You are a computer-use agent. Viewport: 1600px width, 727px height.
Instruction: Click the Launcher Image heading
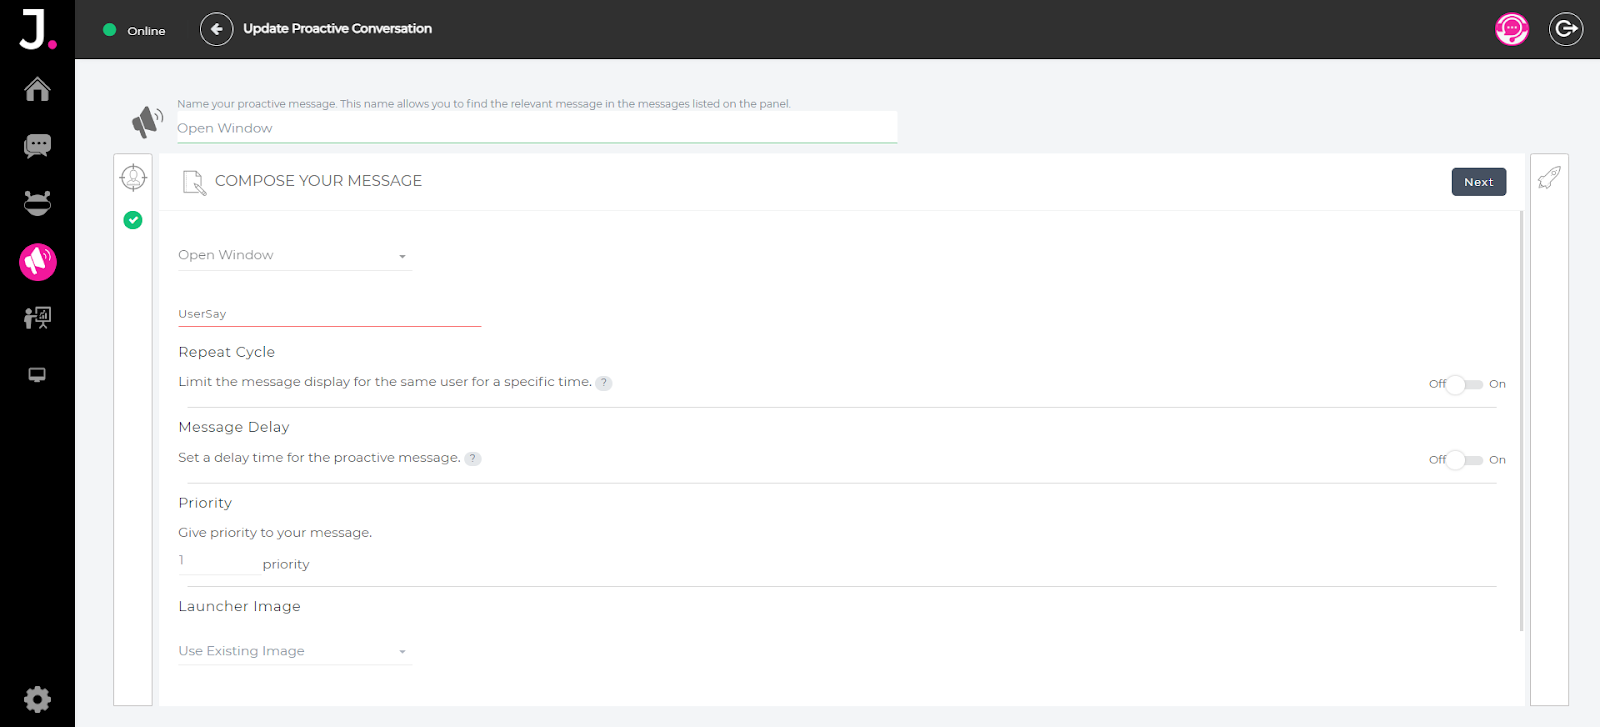tap(239, 606)
